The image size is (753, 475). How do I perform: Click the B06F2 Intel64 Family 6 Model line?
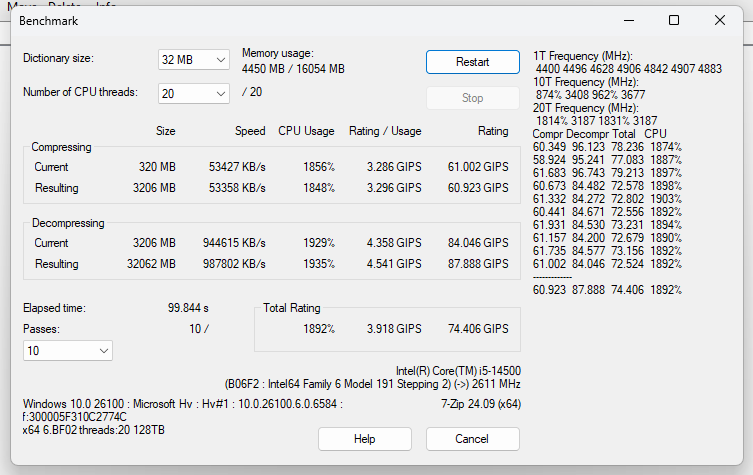click(x=373, y=384)
